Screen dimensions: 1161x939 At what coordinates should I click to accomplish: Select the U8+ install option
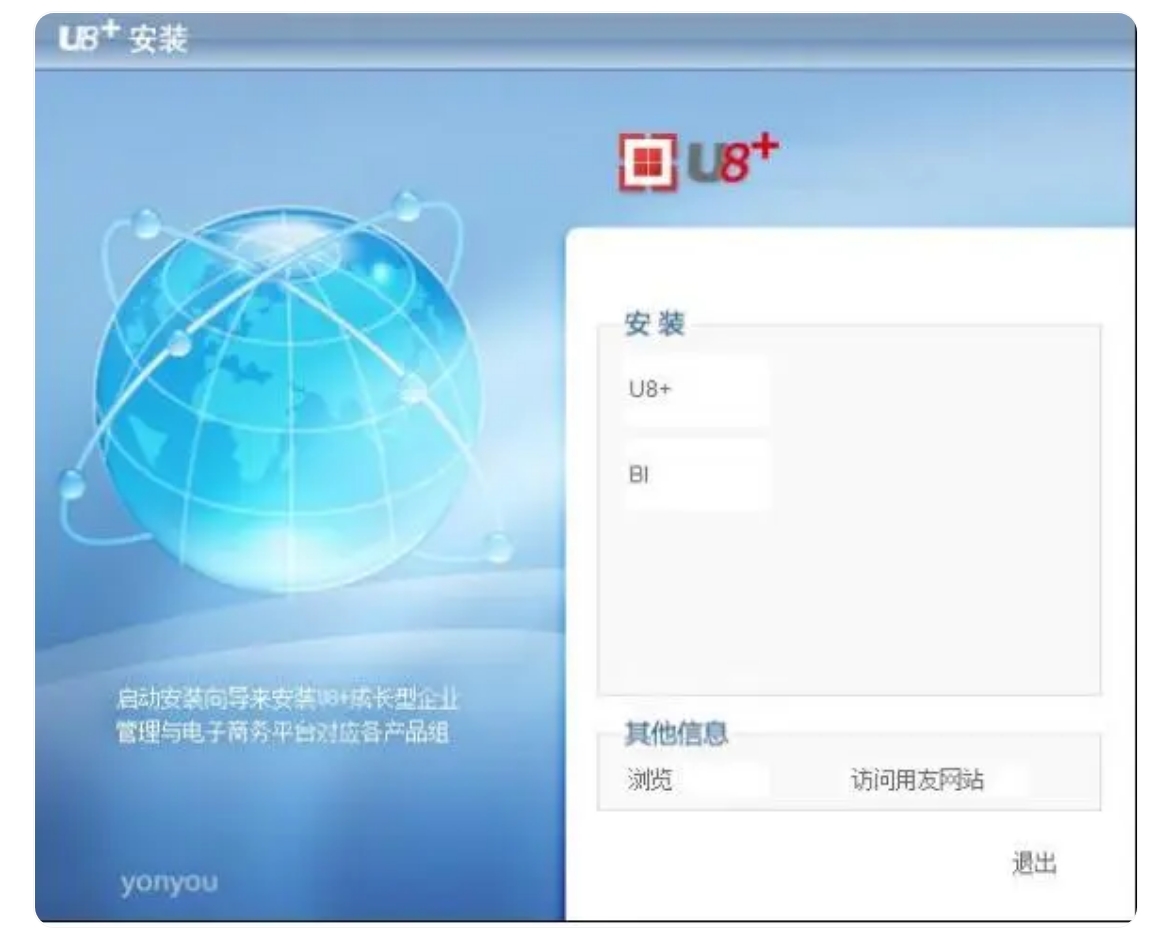[x=697, y=390]
